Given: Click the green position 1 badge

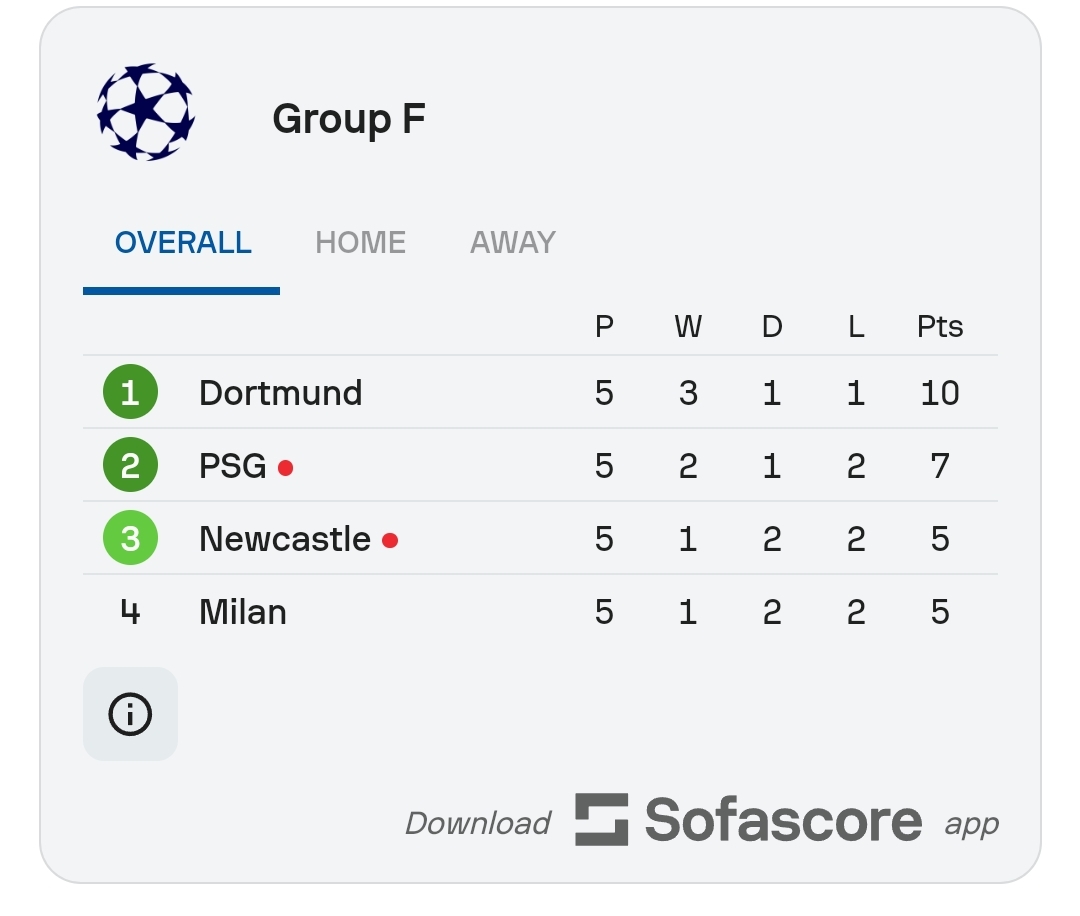Looking at the screenshot, I should pos(130,392).
